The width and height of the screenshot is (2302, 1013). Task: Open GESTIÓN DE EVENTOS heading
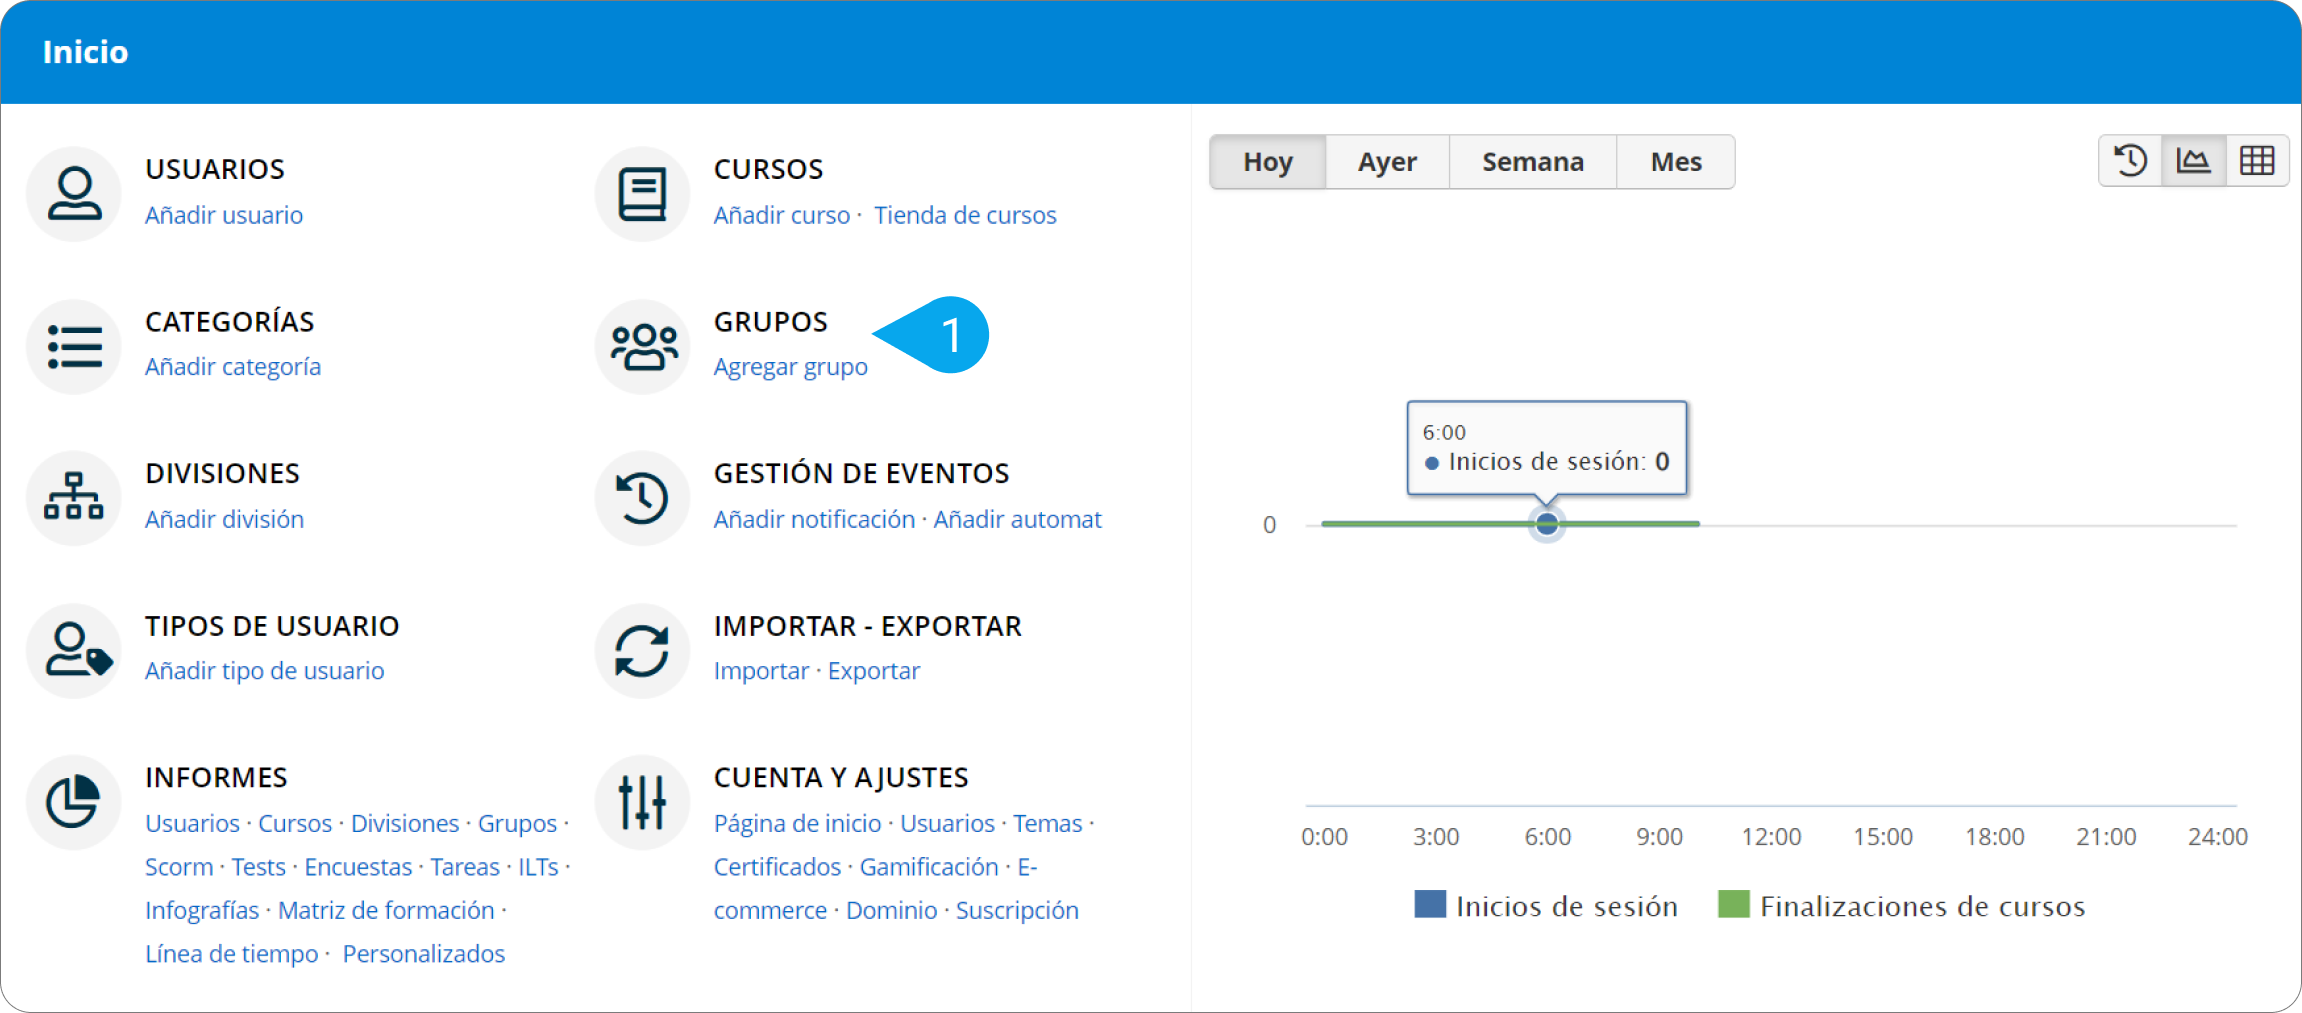pos(861,473)
